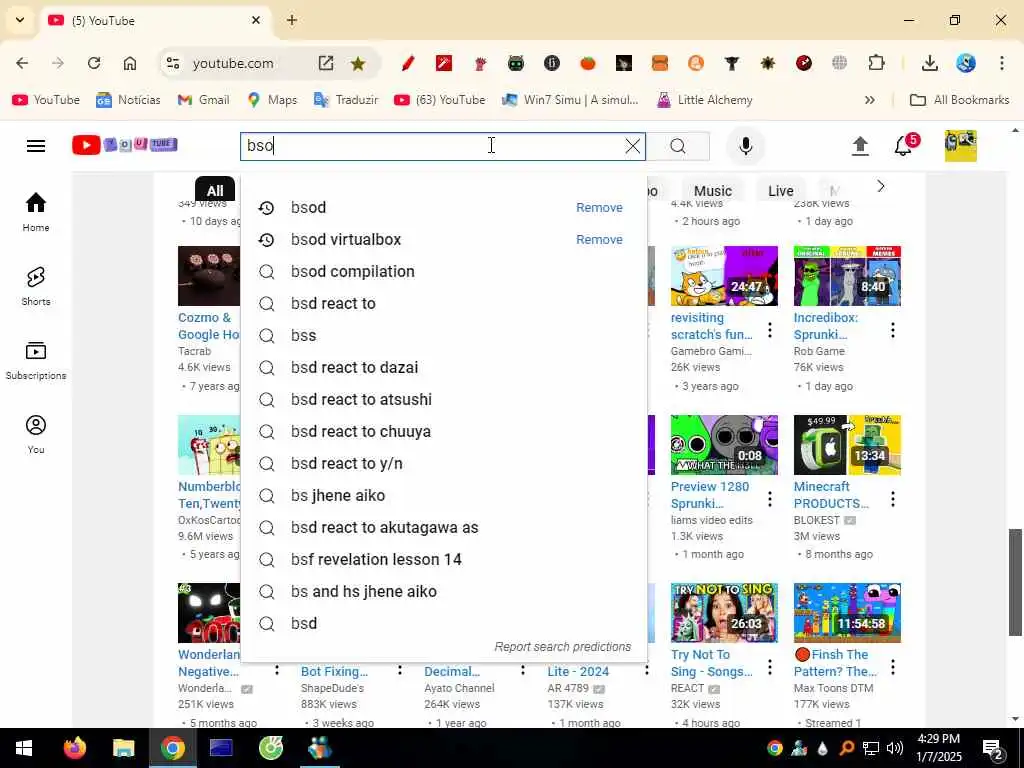Start voice search with the microphone
This screenshot has height=768, width=1024.
[x=746, y=146]
